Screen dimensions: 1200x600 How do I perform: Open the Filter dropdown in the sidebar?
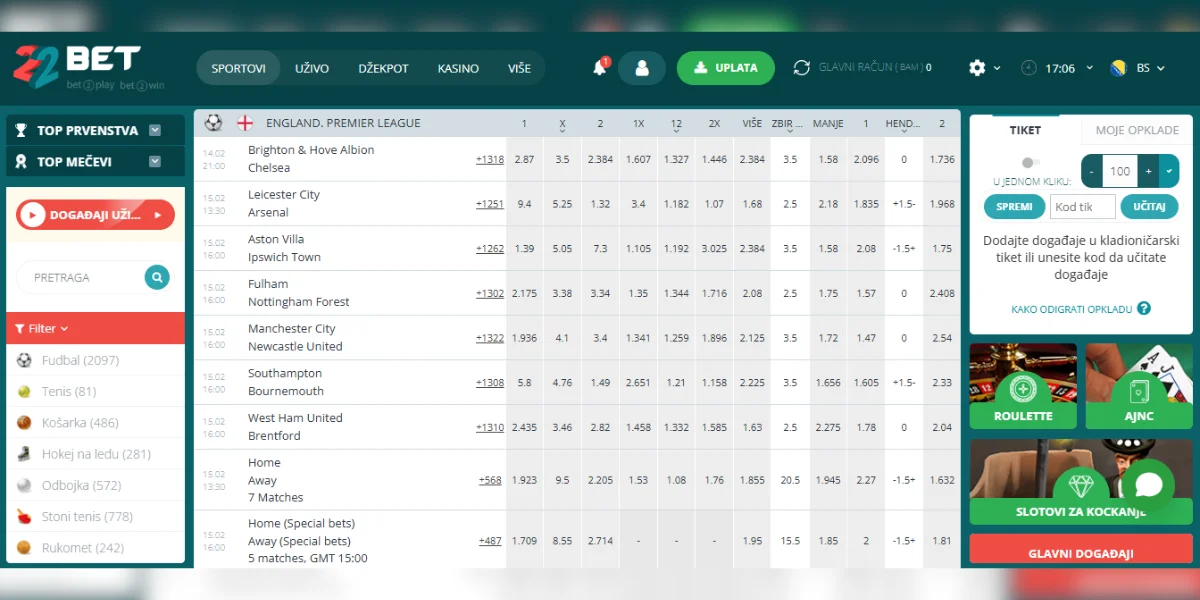click(40, 328)
